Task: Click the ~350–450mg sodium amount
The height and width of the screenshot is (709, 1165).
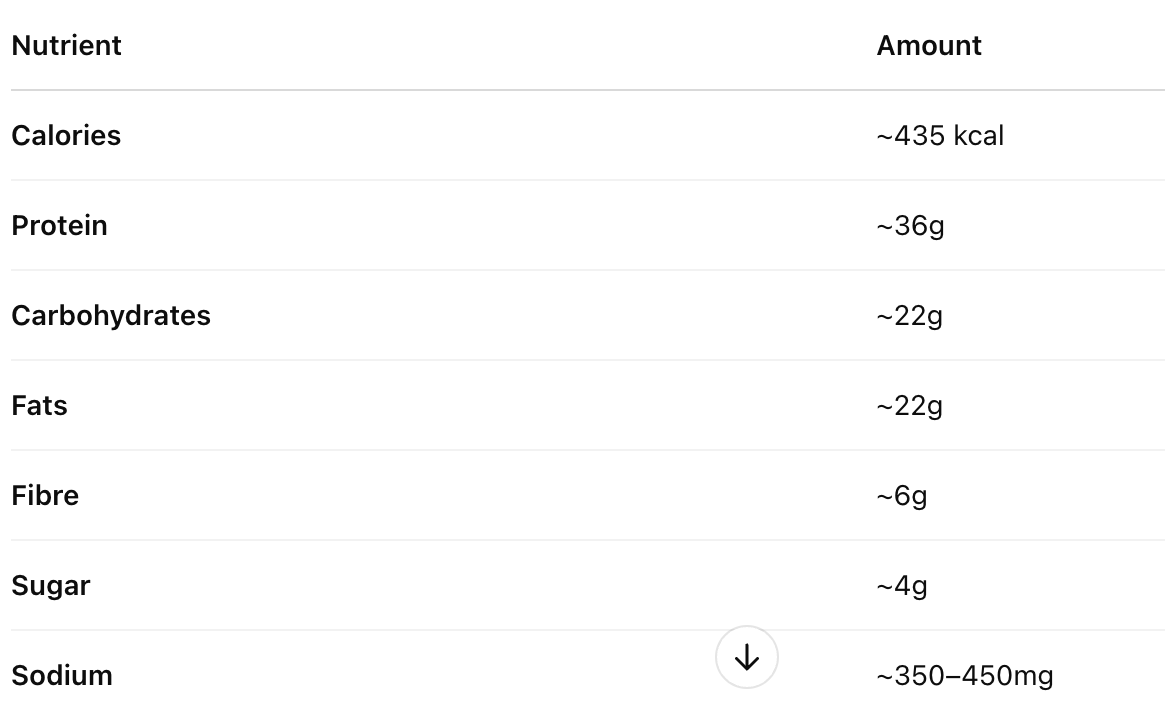Action: (x=964, y=676)
